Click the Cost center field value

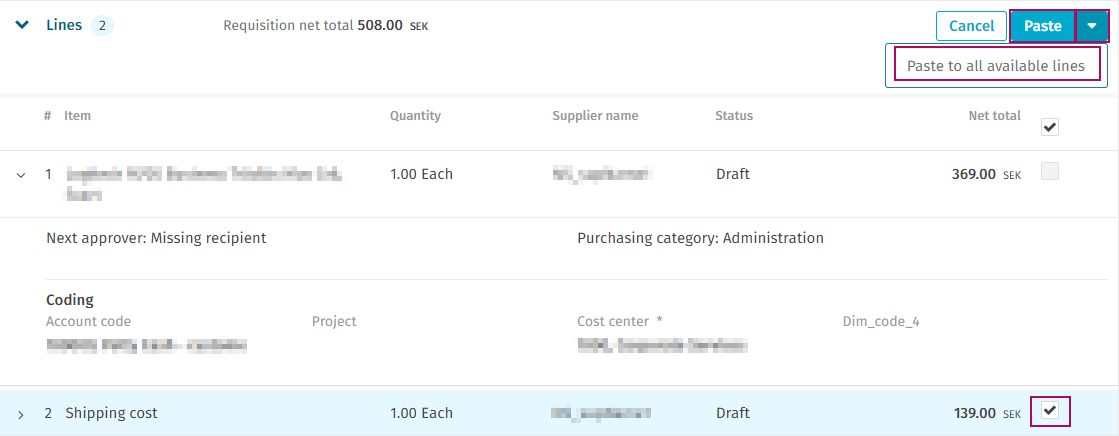(x=662, y=345)
